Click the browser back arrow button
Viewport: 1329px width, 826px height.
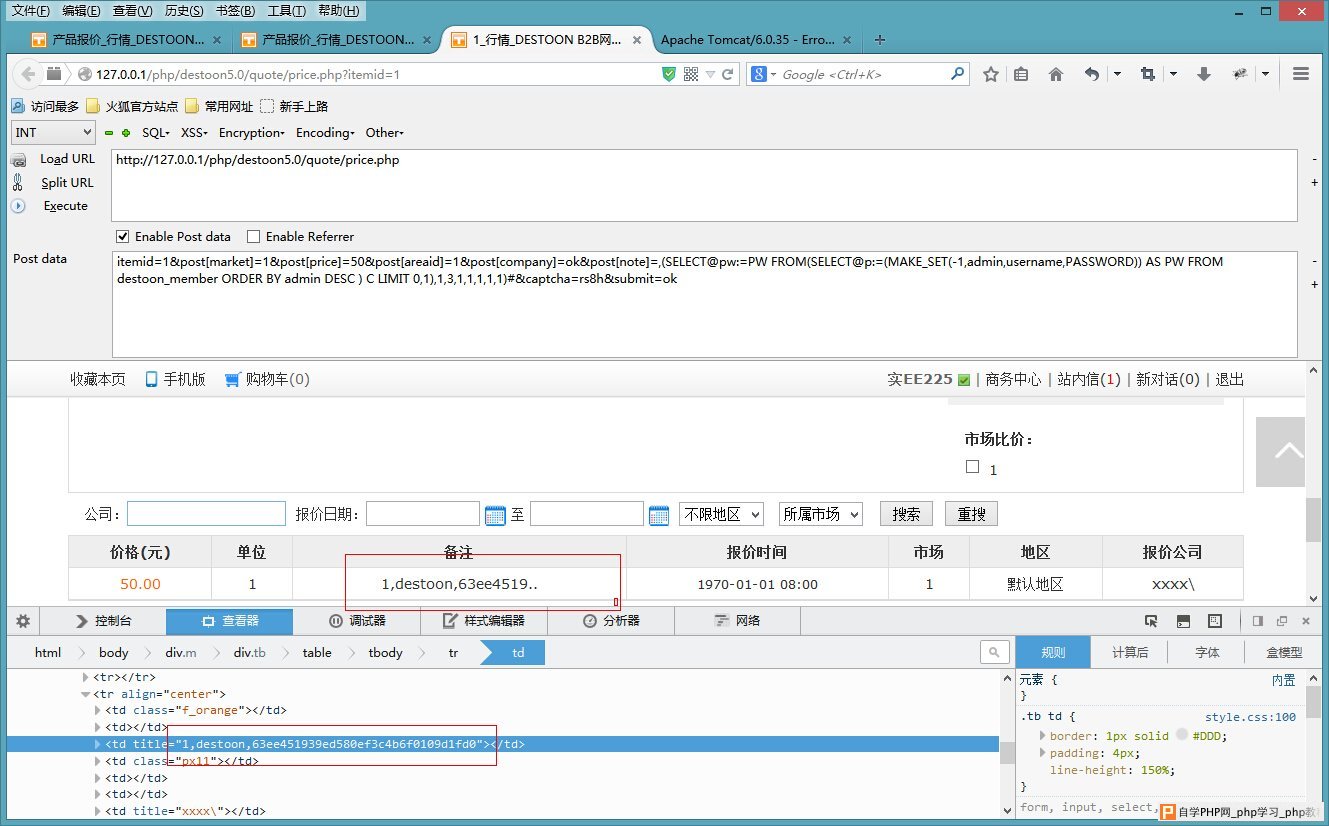(28, 74)
